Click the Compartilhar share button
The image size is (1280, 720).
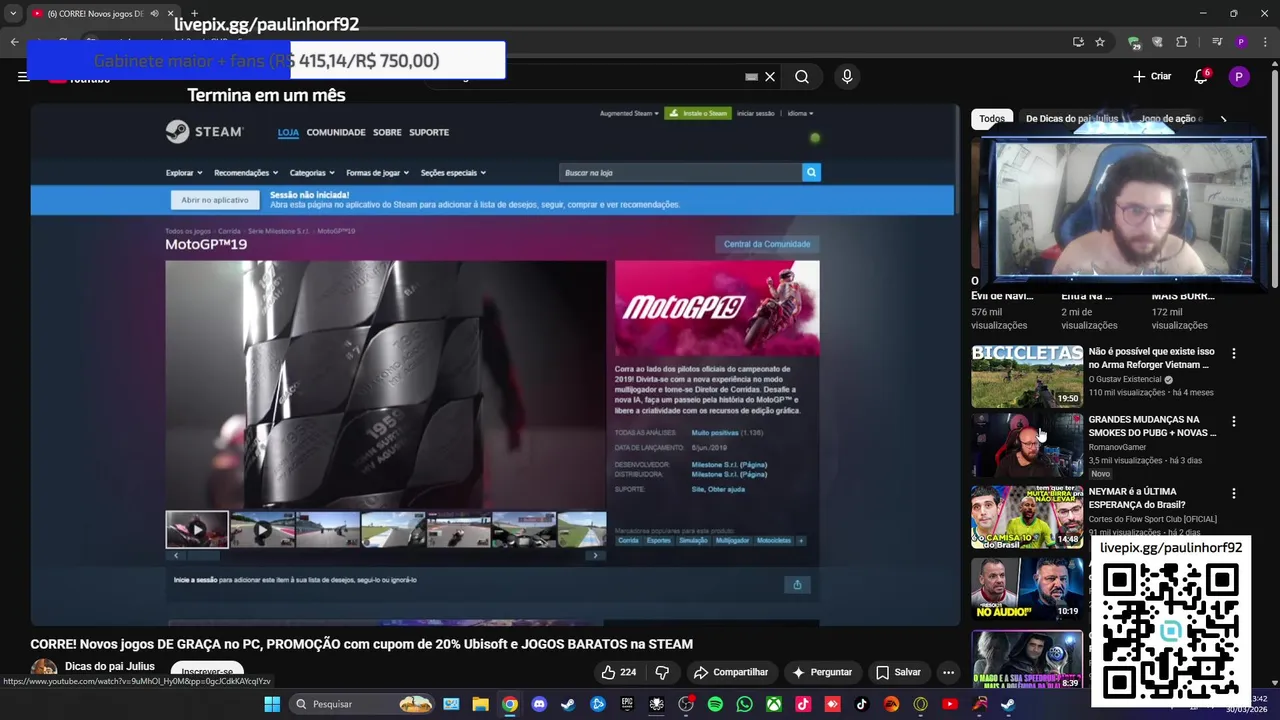coord(731,672)
